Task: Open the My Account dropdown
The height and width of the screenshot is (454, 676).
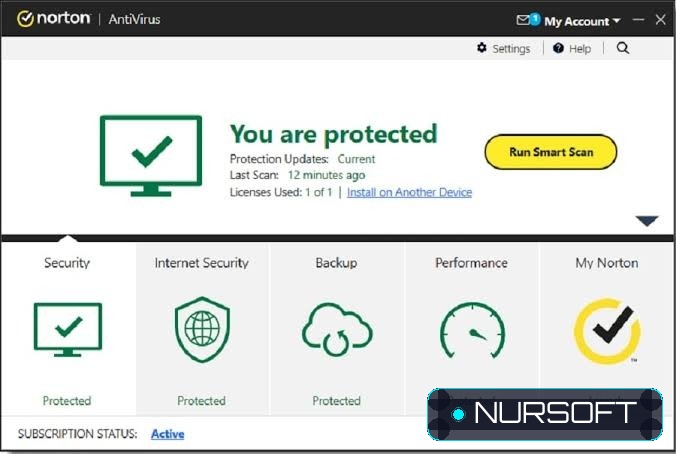Action: 582,21
